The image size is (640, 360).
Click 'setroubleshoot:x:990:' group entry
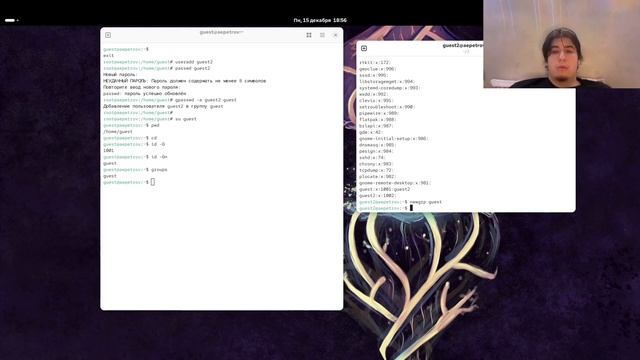pos(387,107)
